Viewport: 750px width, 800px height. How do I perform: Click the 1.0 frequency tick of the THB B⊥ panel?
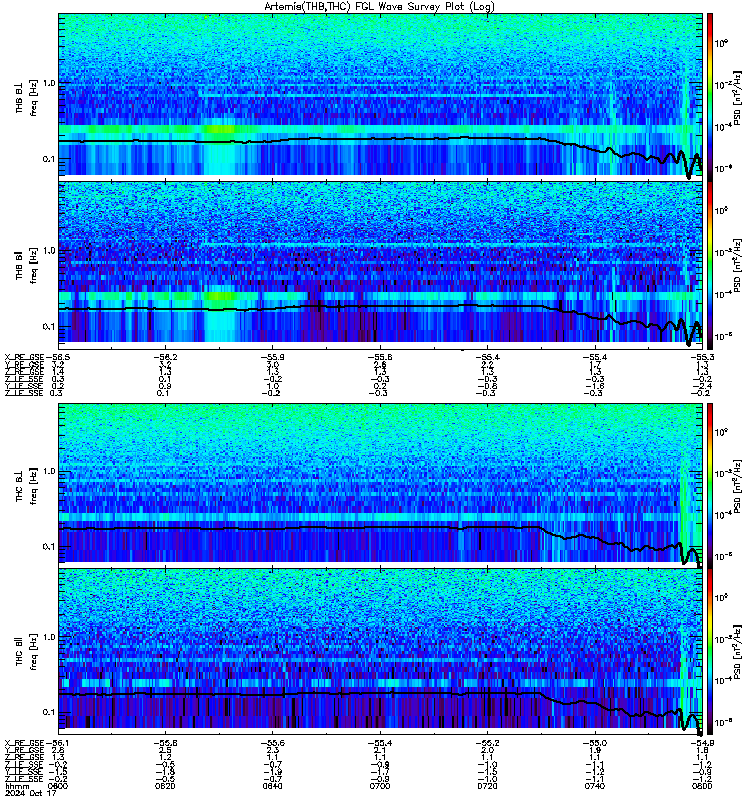pos(49,83)
